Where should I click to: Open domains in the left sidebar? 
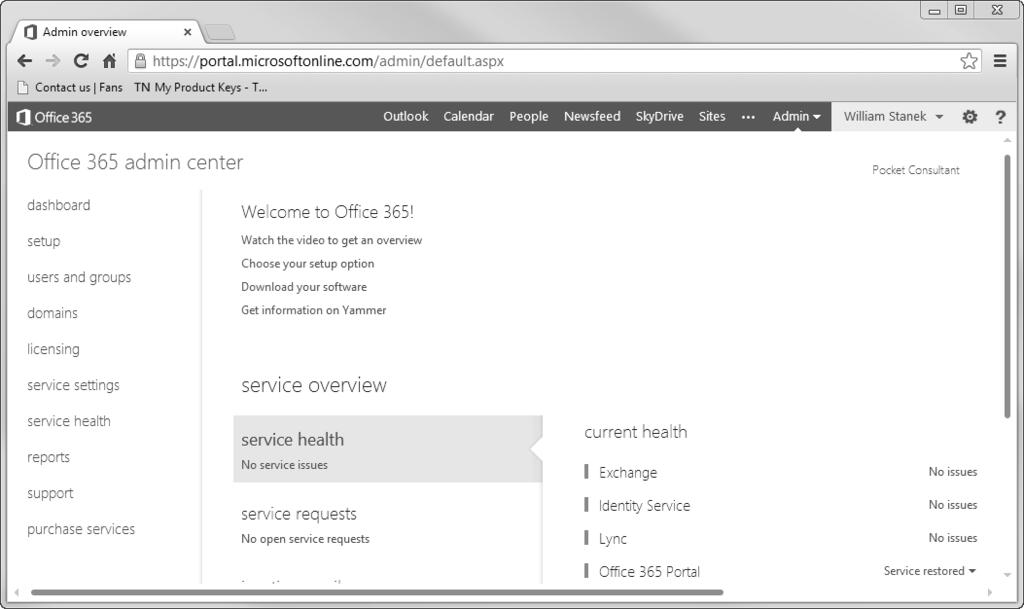point(52,313)
